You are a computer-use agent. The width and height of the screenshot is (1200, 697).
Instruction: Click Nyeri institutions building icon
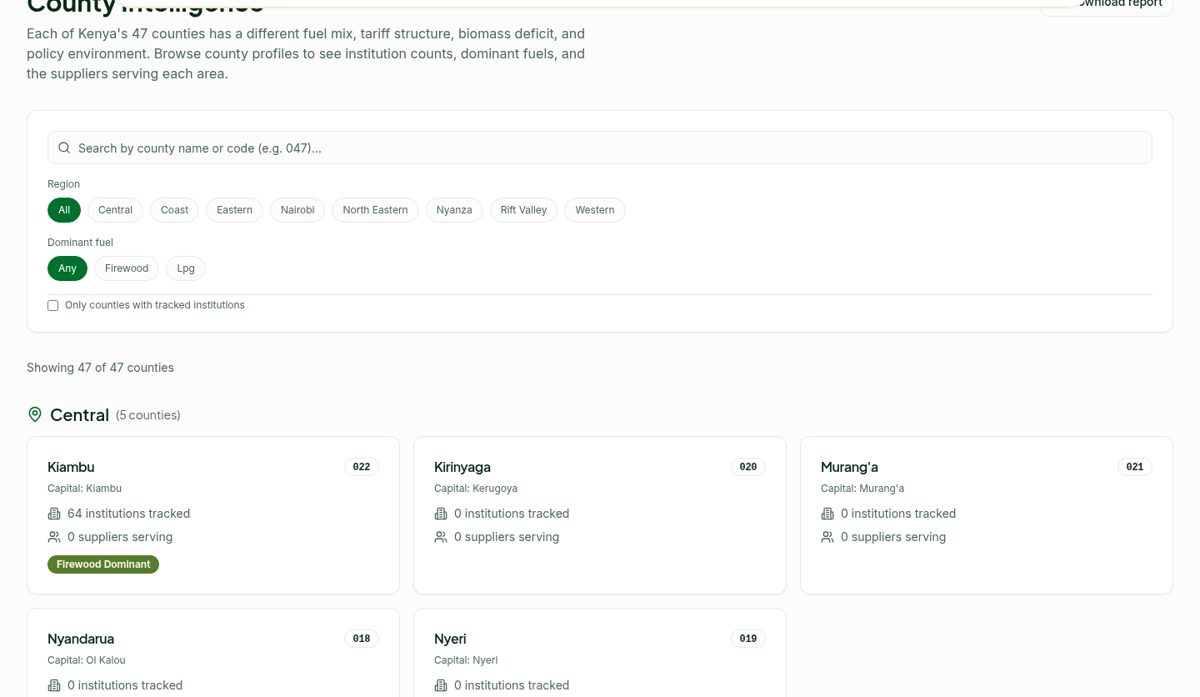click(x=441, y=685)
